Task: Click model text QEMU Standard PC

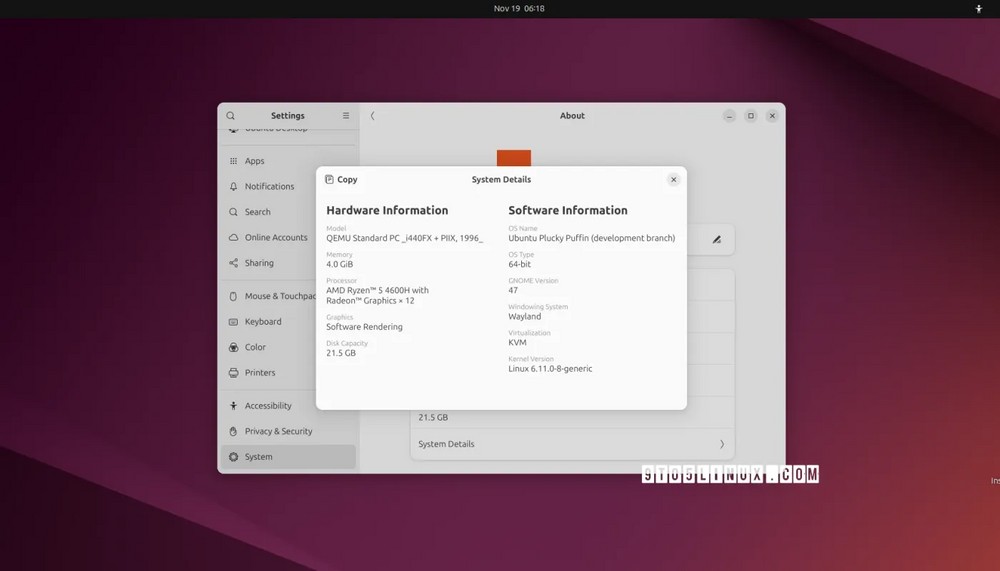Action: (x=404, y=238)
